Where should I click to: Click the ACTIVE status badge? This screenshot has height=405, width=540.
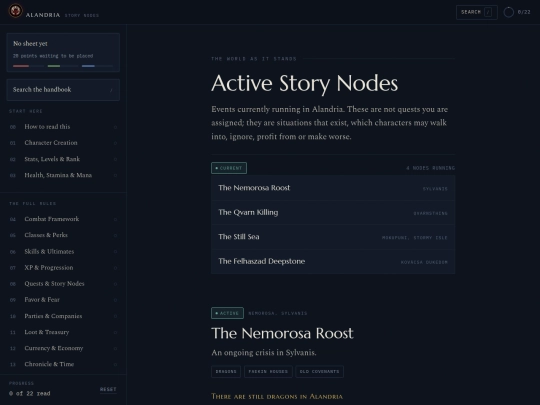pyautogui.click(x=227, y=313)
